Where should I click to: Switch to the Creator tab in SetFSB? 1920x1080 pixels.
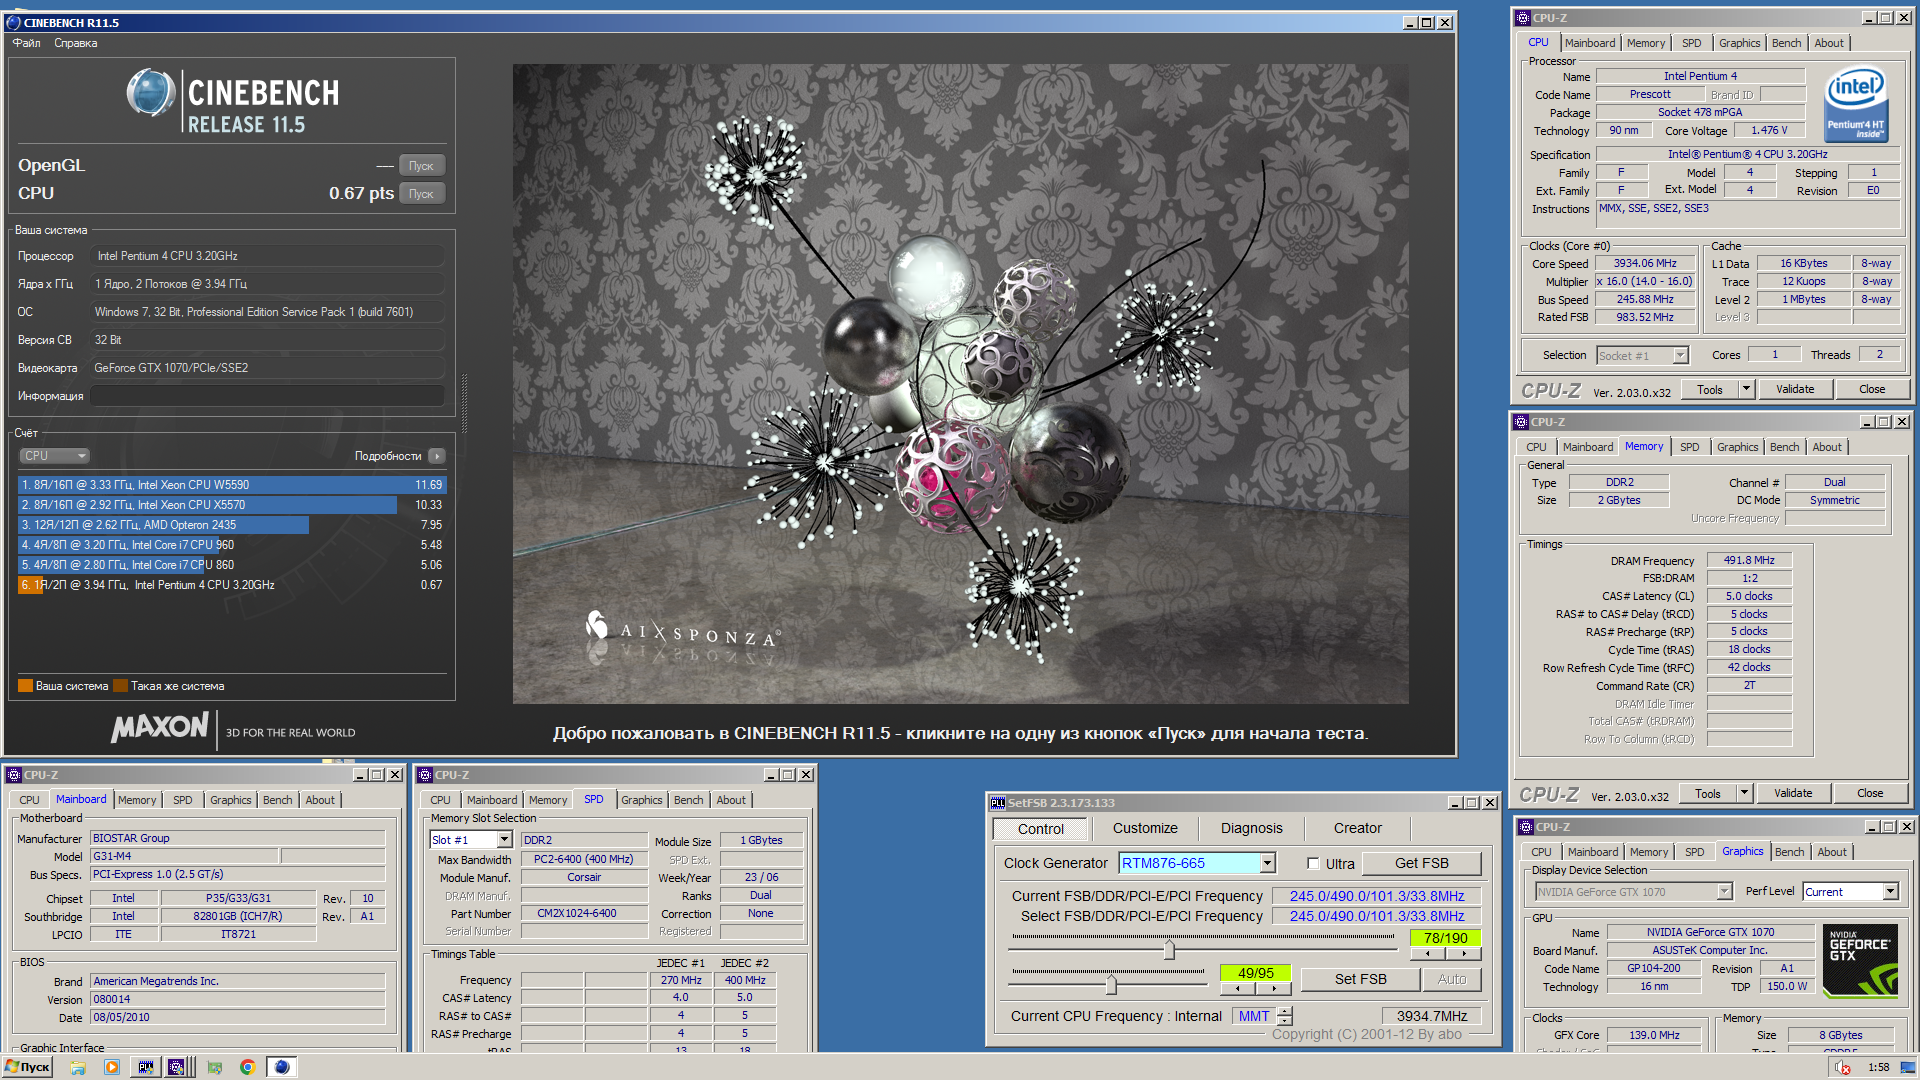(1357, 828)
